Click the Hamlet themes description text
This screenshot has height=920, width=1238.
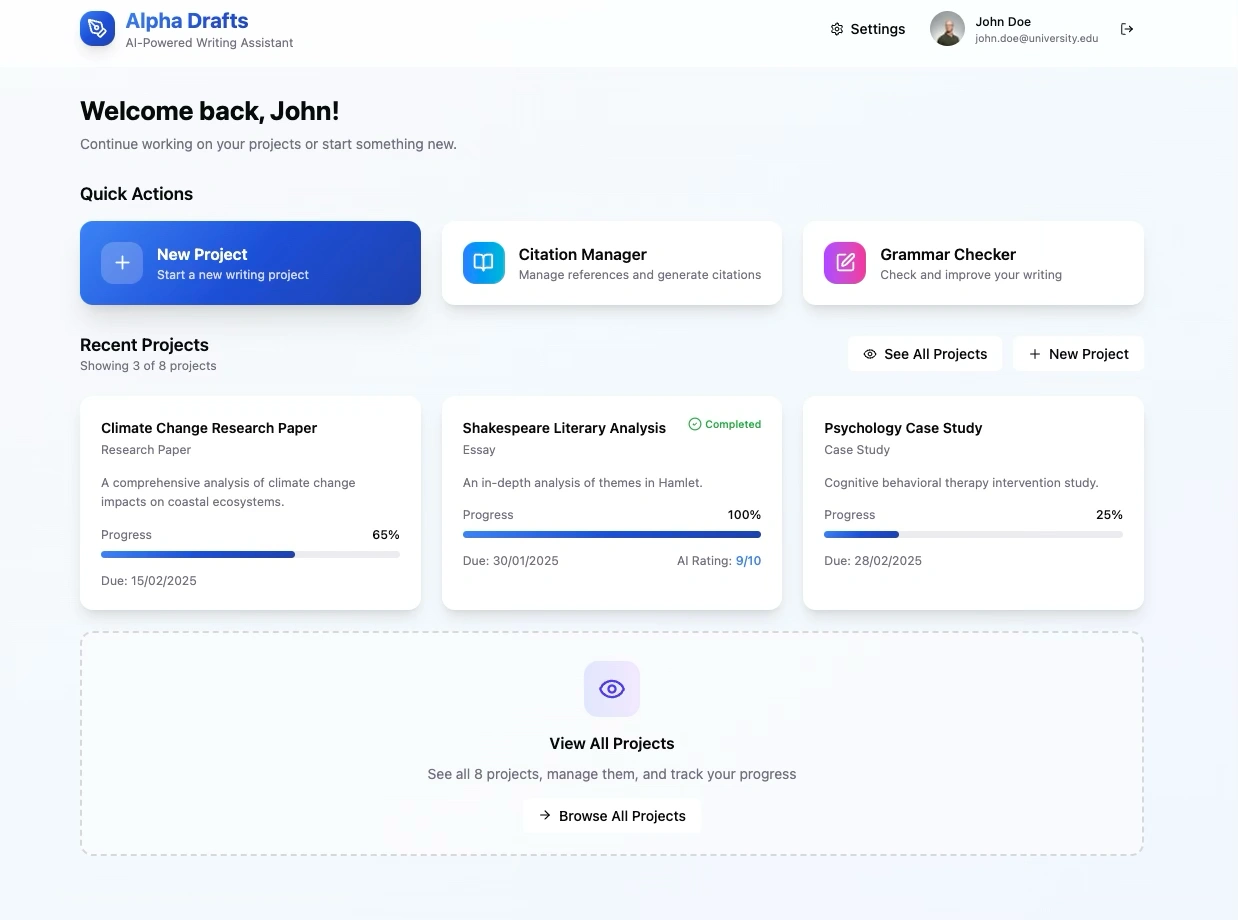[583, 483]
